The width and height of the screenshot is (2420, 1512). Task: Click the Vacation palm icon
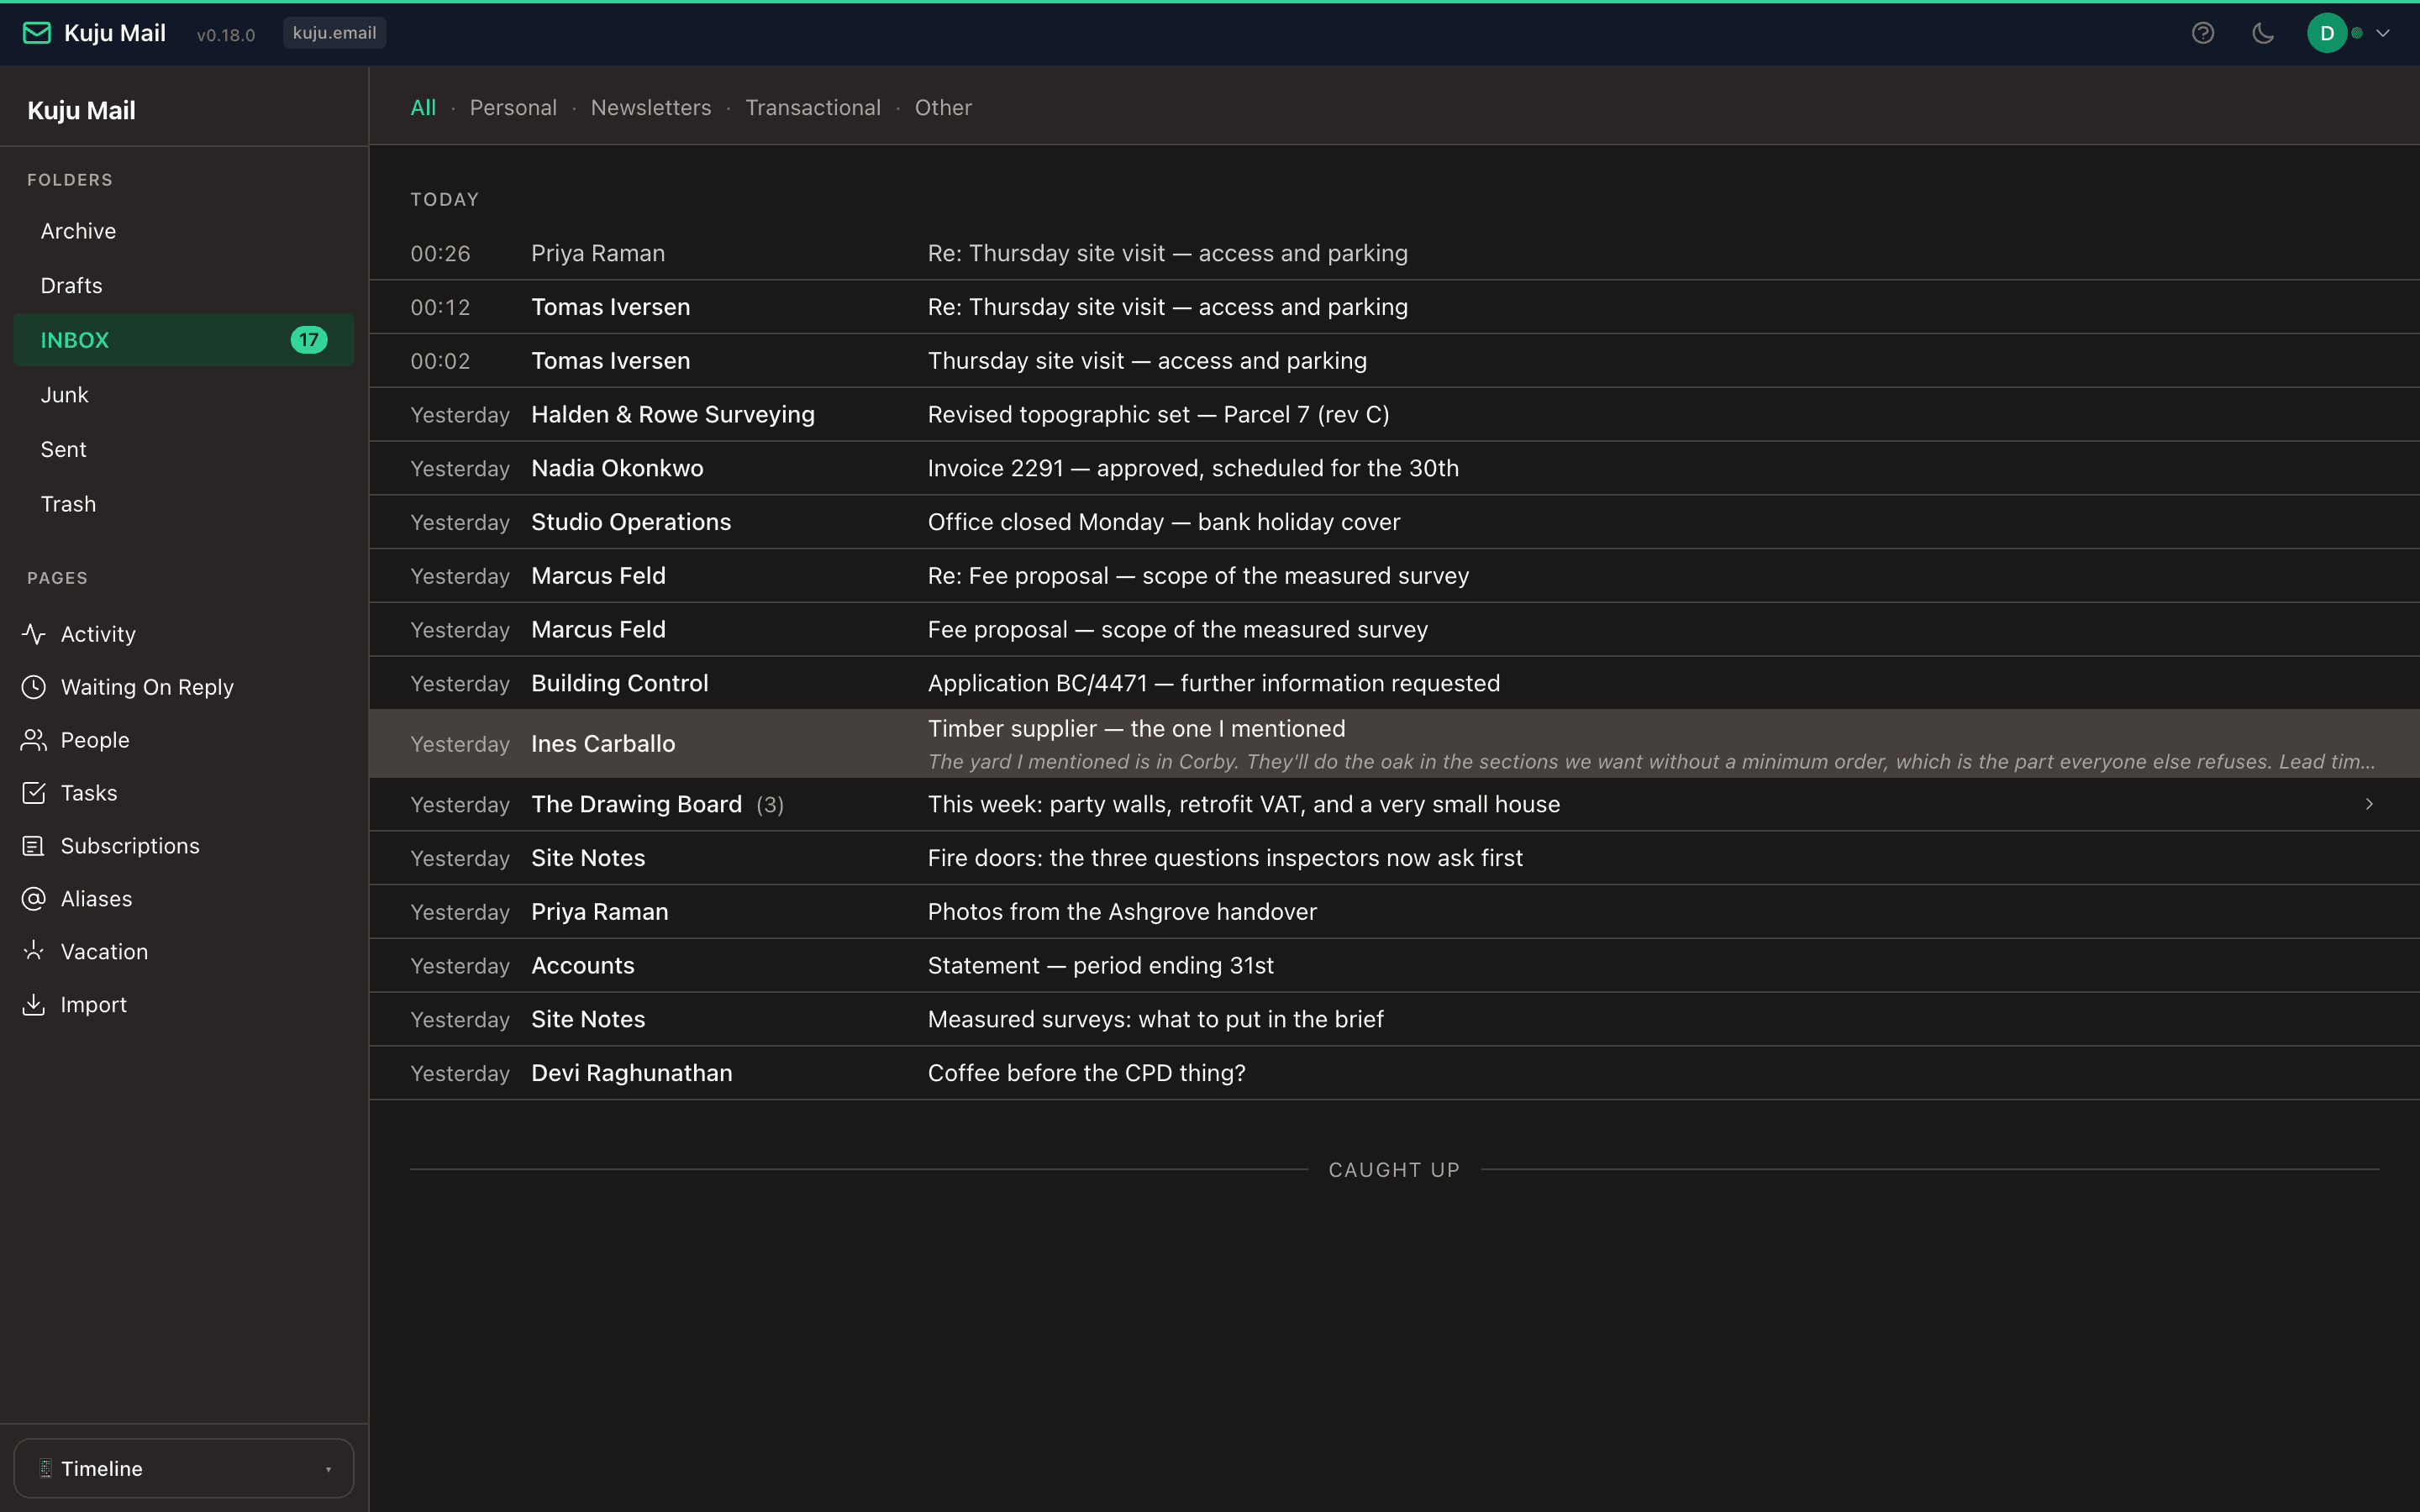(x=34, y=952)
